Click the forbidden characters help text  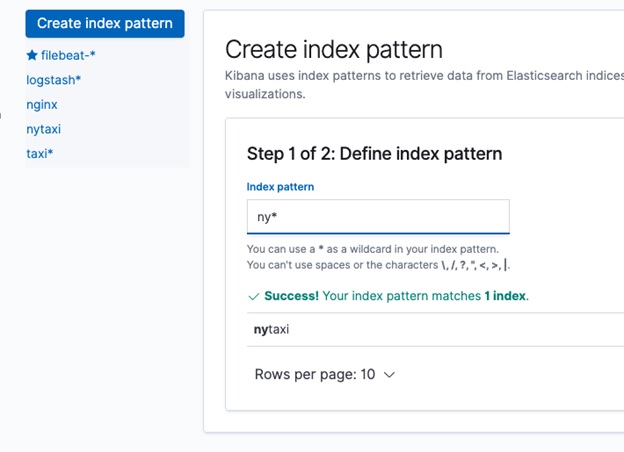tap(378, 265)
